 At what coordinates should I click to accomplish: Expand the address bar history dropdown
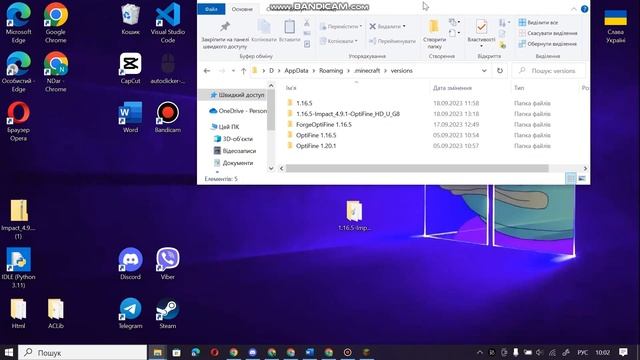click(x=484, y=71)
